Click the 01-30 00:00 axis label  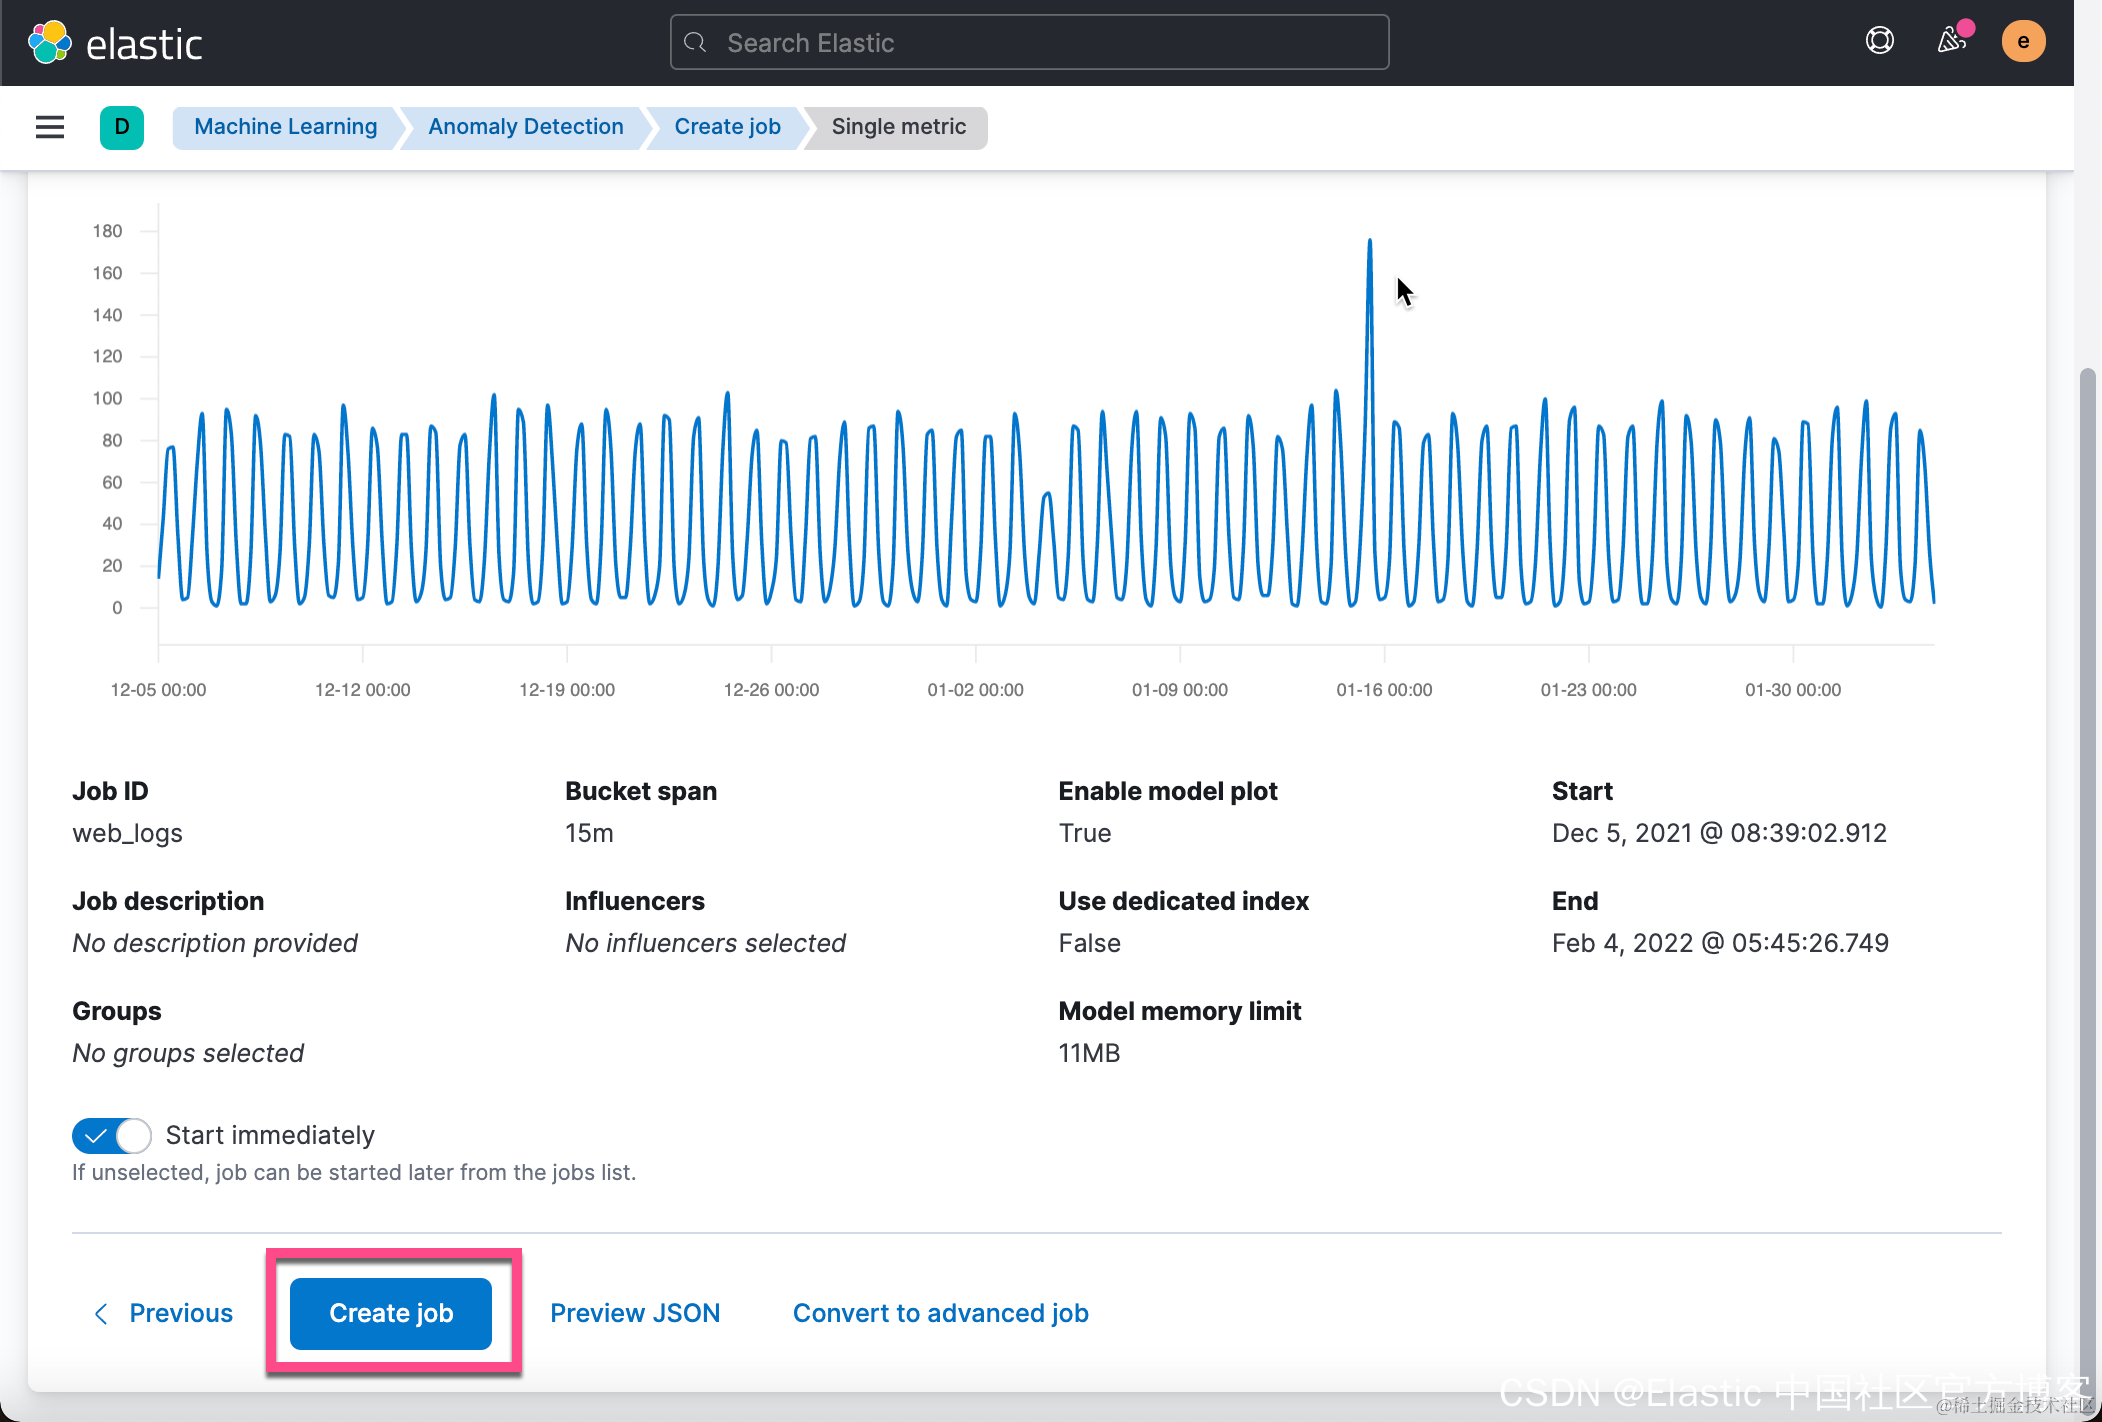(x=1793, y=690)
